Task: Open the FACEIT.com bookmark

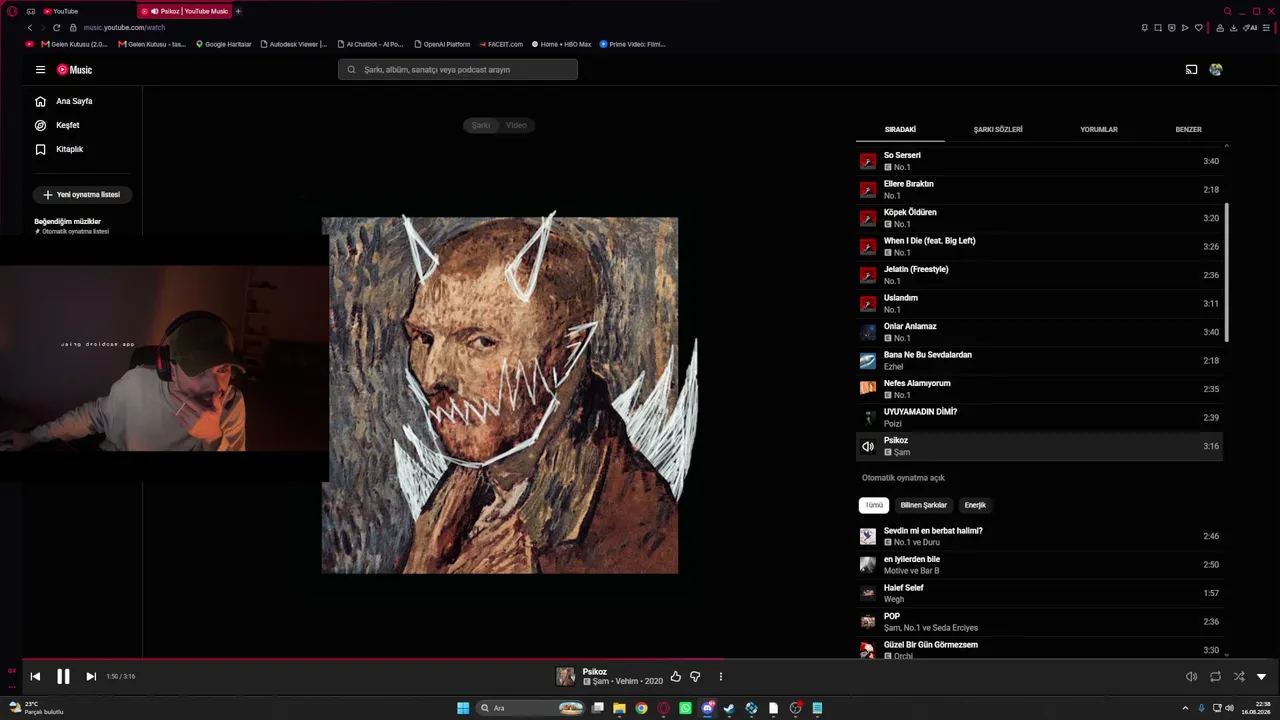Action: coord(501,44)
